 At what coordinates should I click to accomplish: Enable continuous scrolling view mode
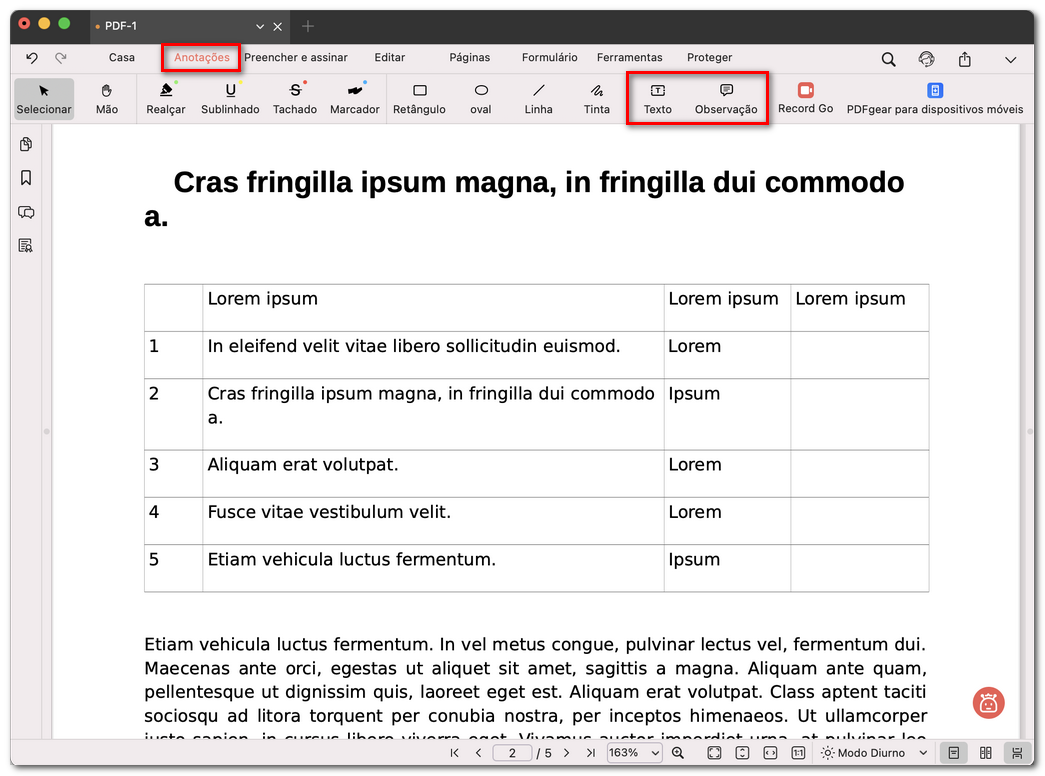click(1016, 753)
